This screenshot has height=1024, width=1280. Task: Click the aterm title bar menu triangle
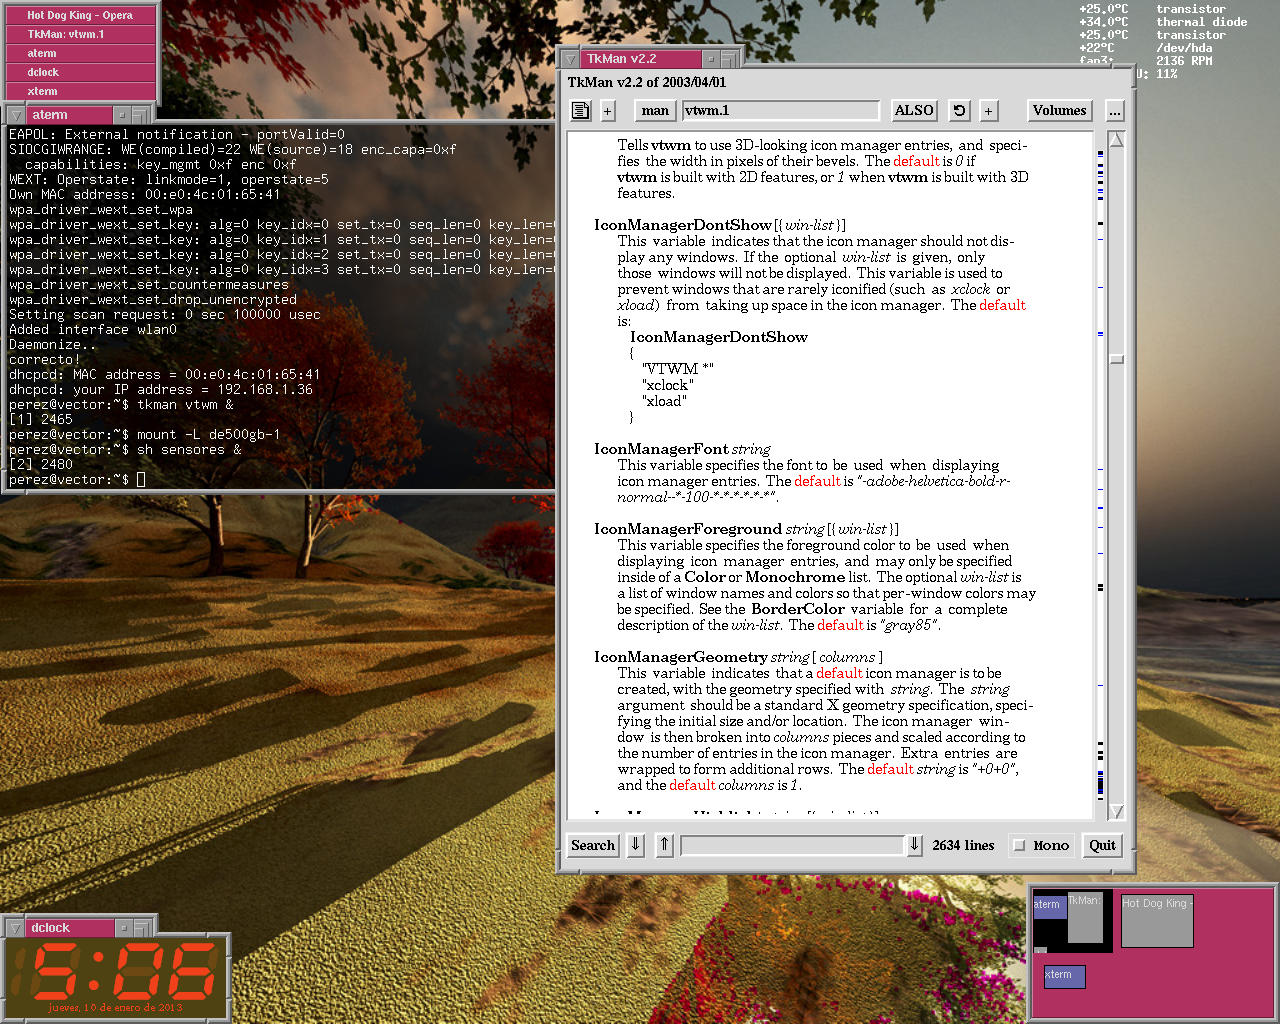(x=16, y=115)
